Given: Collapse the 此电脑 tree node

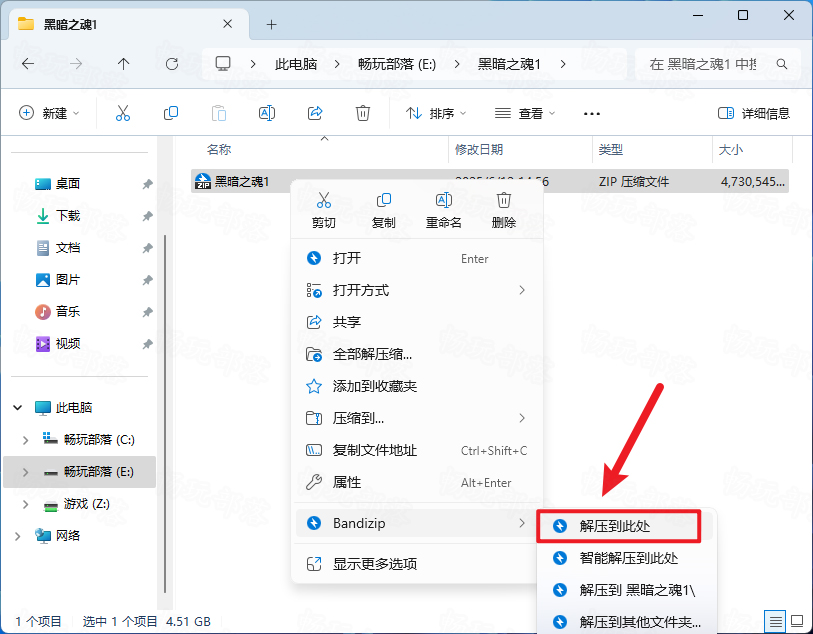Looking at the screenshot, I should click(18, 407).
